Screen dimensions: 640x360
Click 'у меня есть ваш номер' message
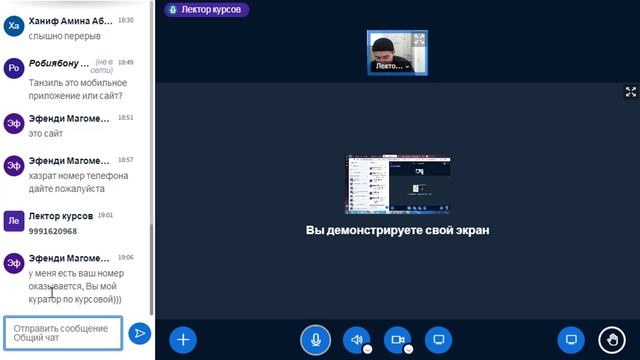pyautogui.click(x=76, y=286)
